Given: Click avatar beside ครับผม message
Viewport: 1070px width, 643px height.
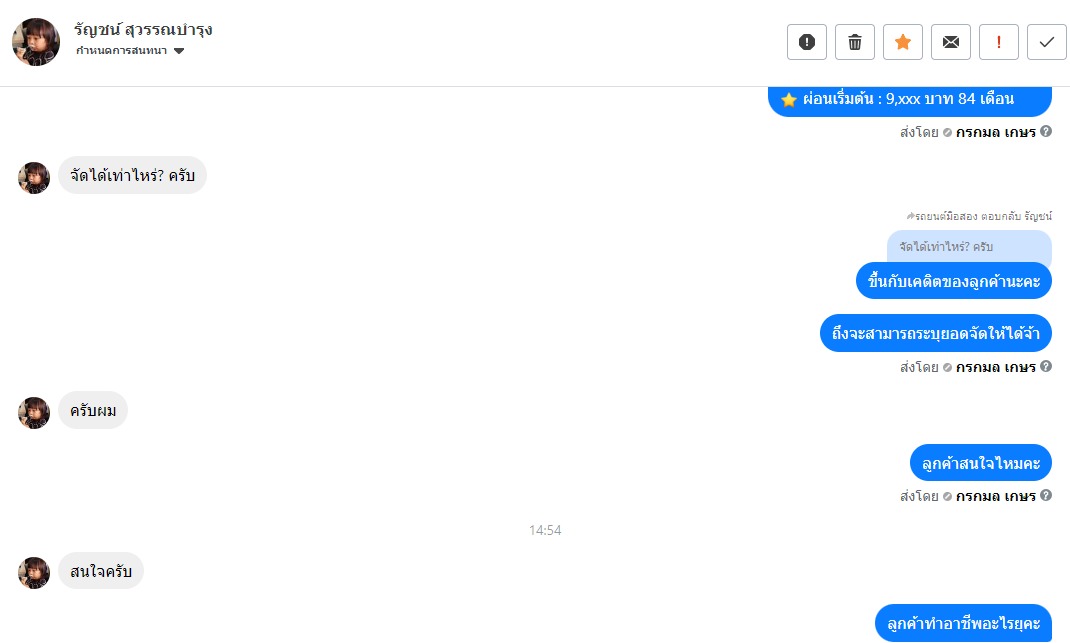Looking at the screenshot, I should tap(34, 413).
